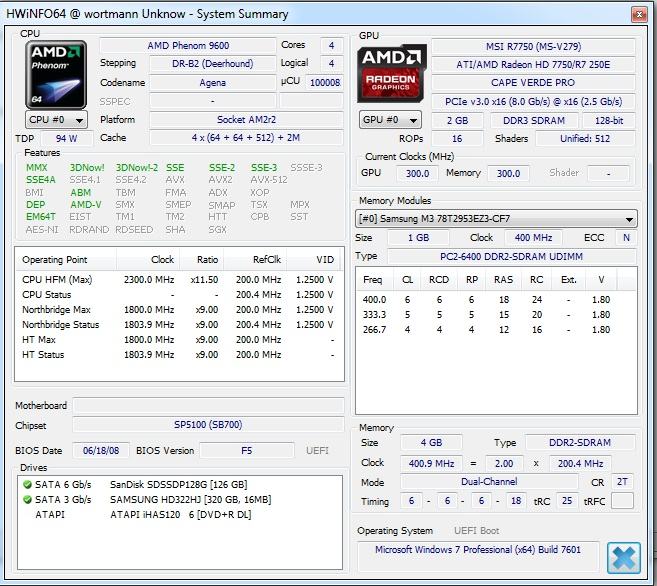Click the 128-bit bus width value
This screenshot has height=586, width=657.
point(609,121)
